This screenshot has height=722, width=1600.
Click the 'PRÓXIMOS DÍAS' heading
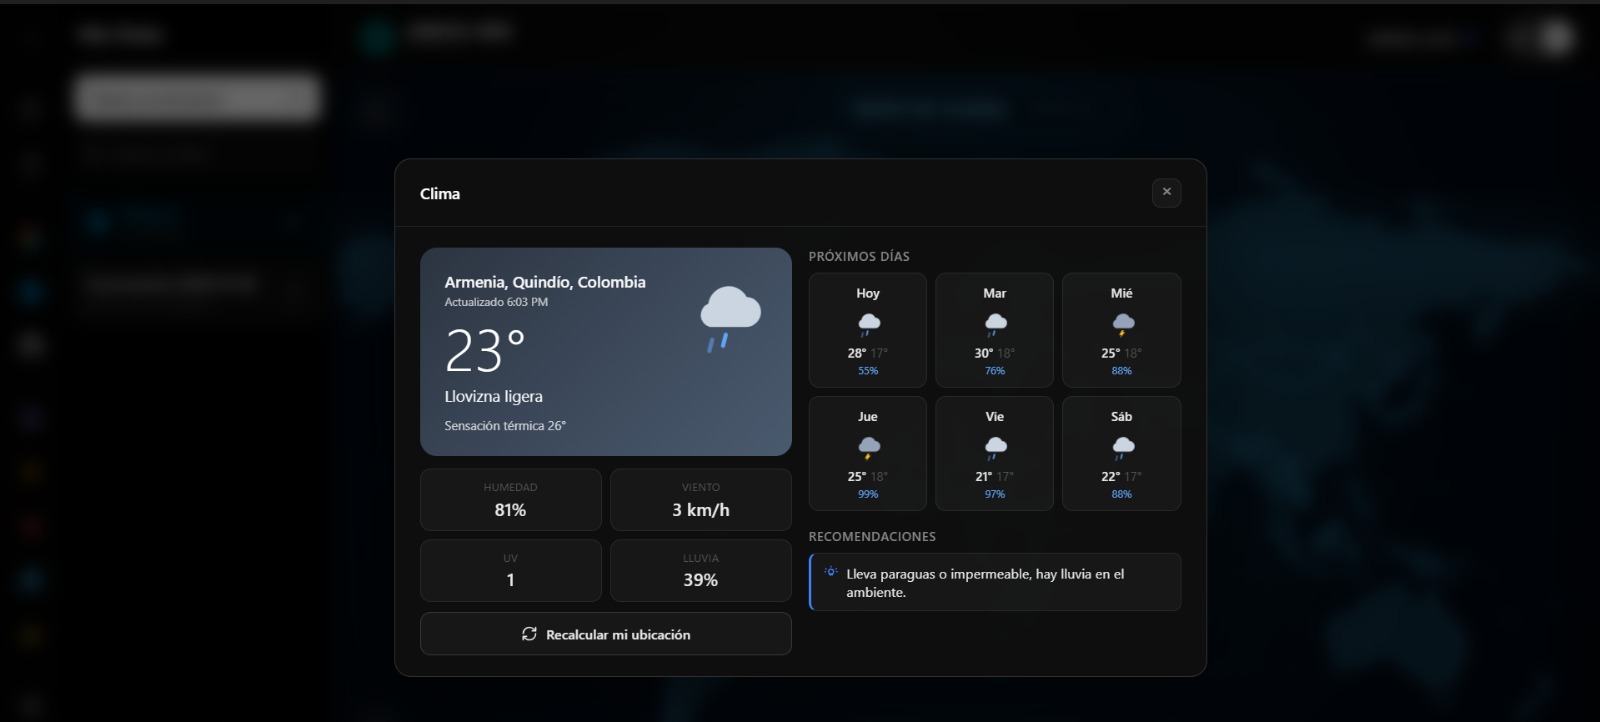[x=859, y=256]
